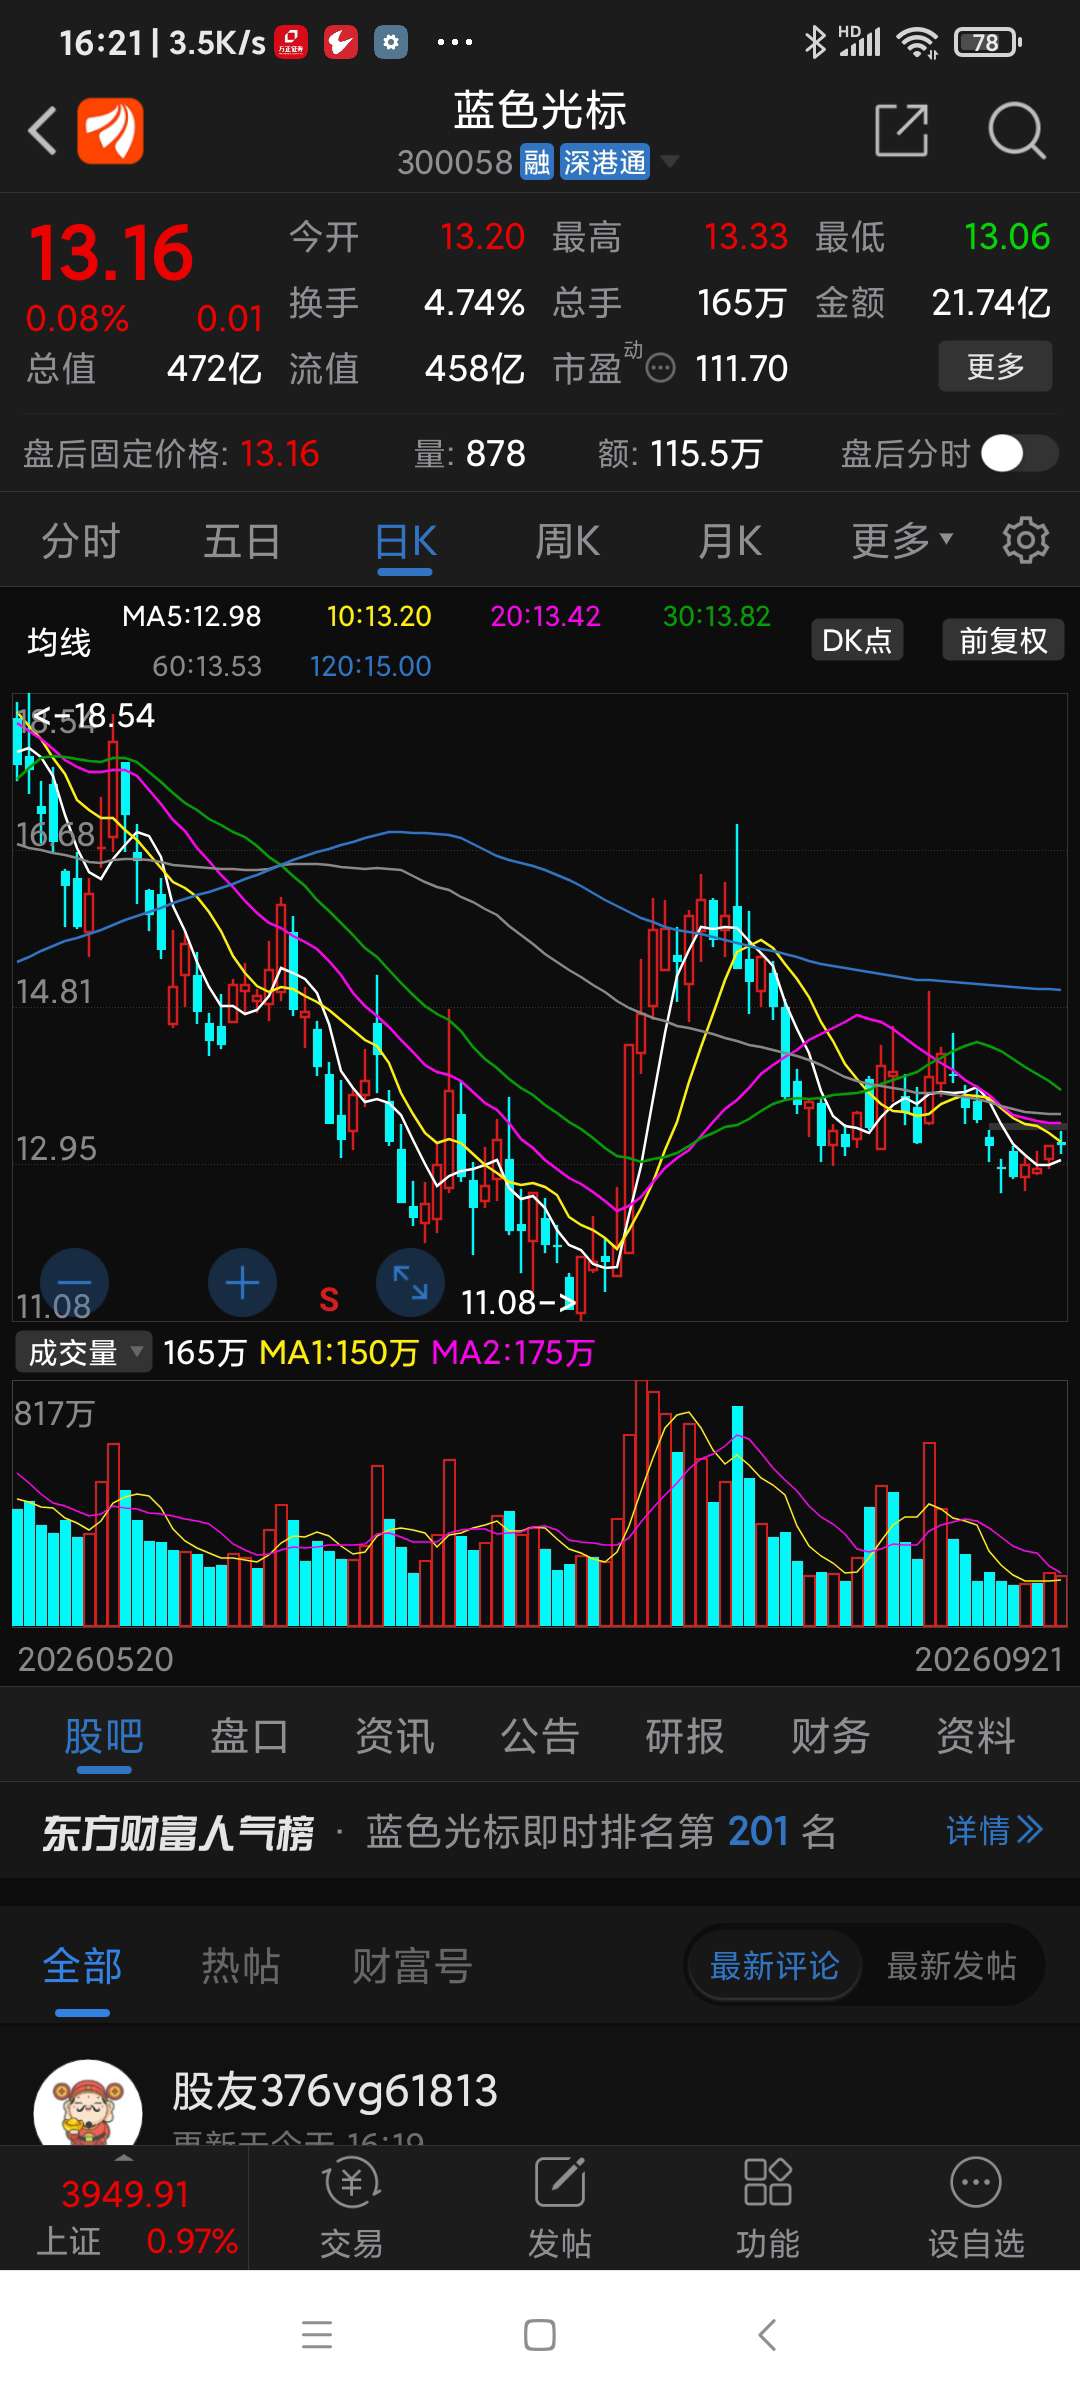This screenshot has height=2400, width=1080.
Task: Select 最新评论 sort option
Action: pos(775,1966)
